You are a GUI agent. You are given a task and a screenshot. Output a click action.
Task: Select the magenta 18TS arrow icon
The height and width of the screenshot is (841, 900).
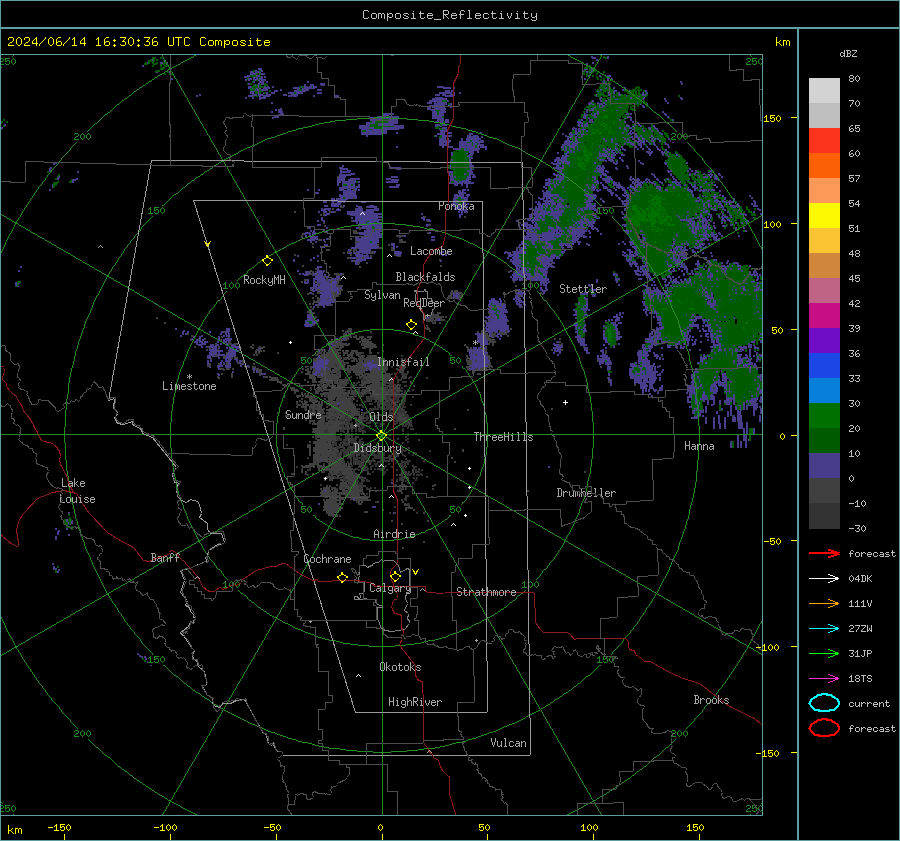[824, 679]
